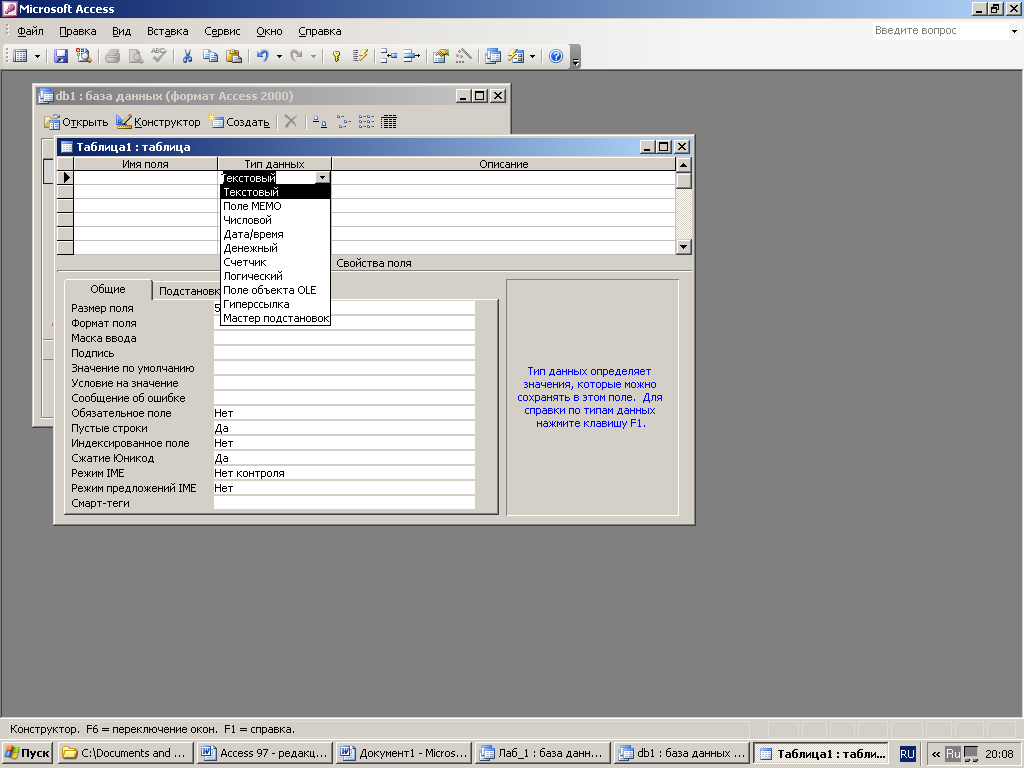Click the File Search toolbar icon
Image resolution: width=1024 pixels, height=768 pixels.
(x=84, y=56)
